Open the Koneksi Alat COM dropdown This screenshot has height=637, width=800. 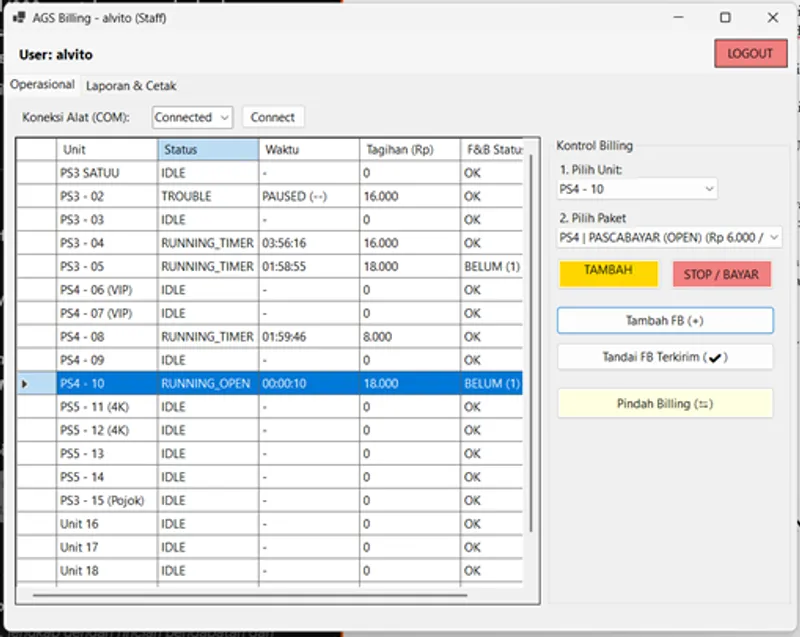coord(192,117)
